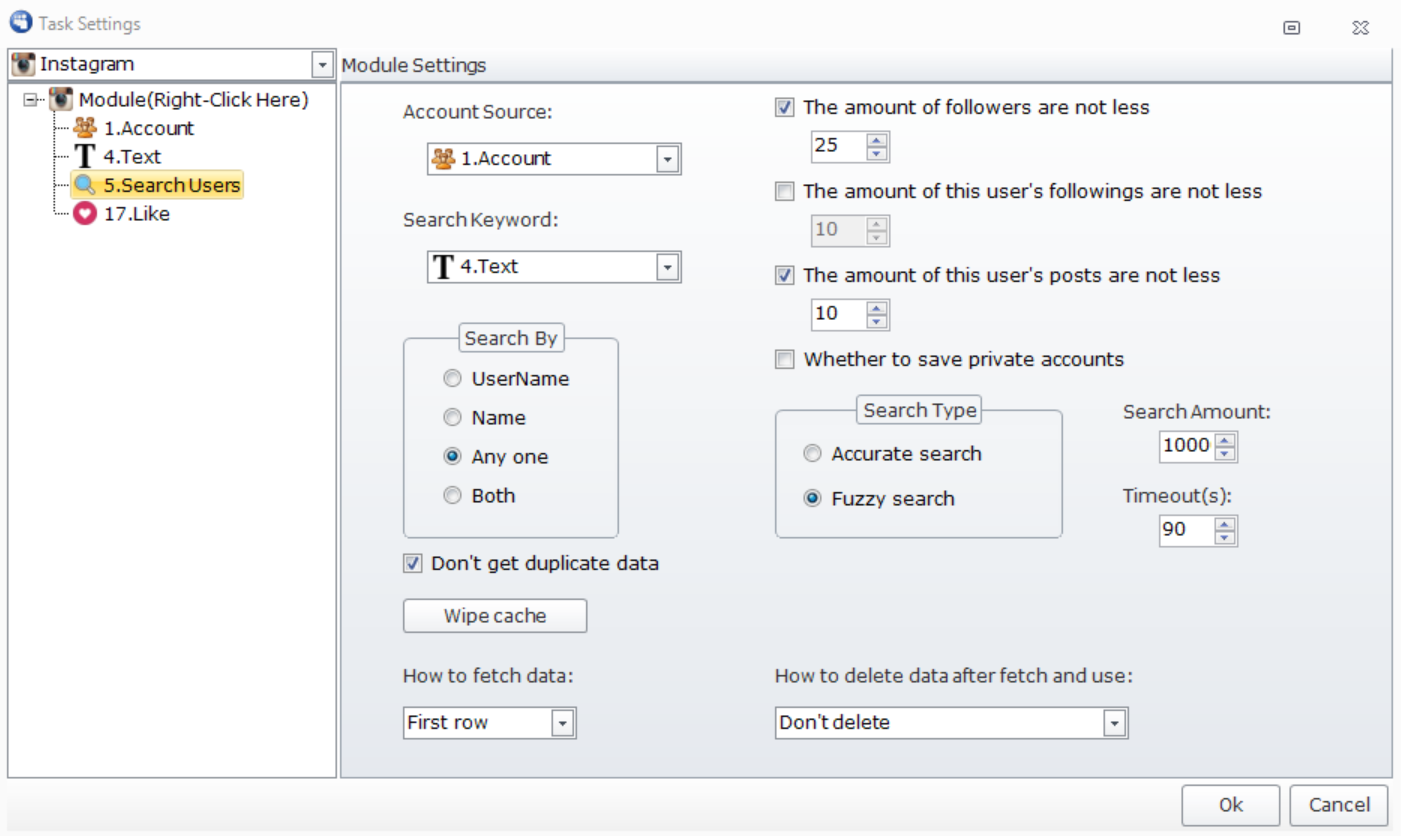Toggle Don't get duplicate data checkbox
The height and width of the screenshot is (836, 1401).
coord(413,564)
